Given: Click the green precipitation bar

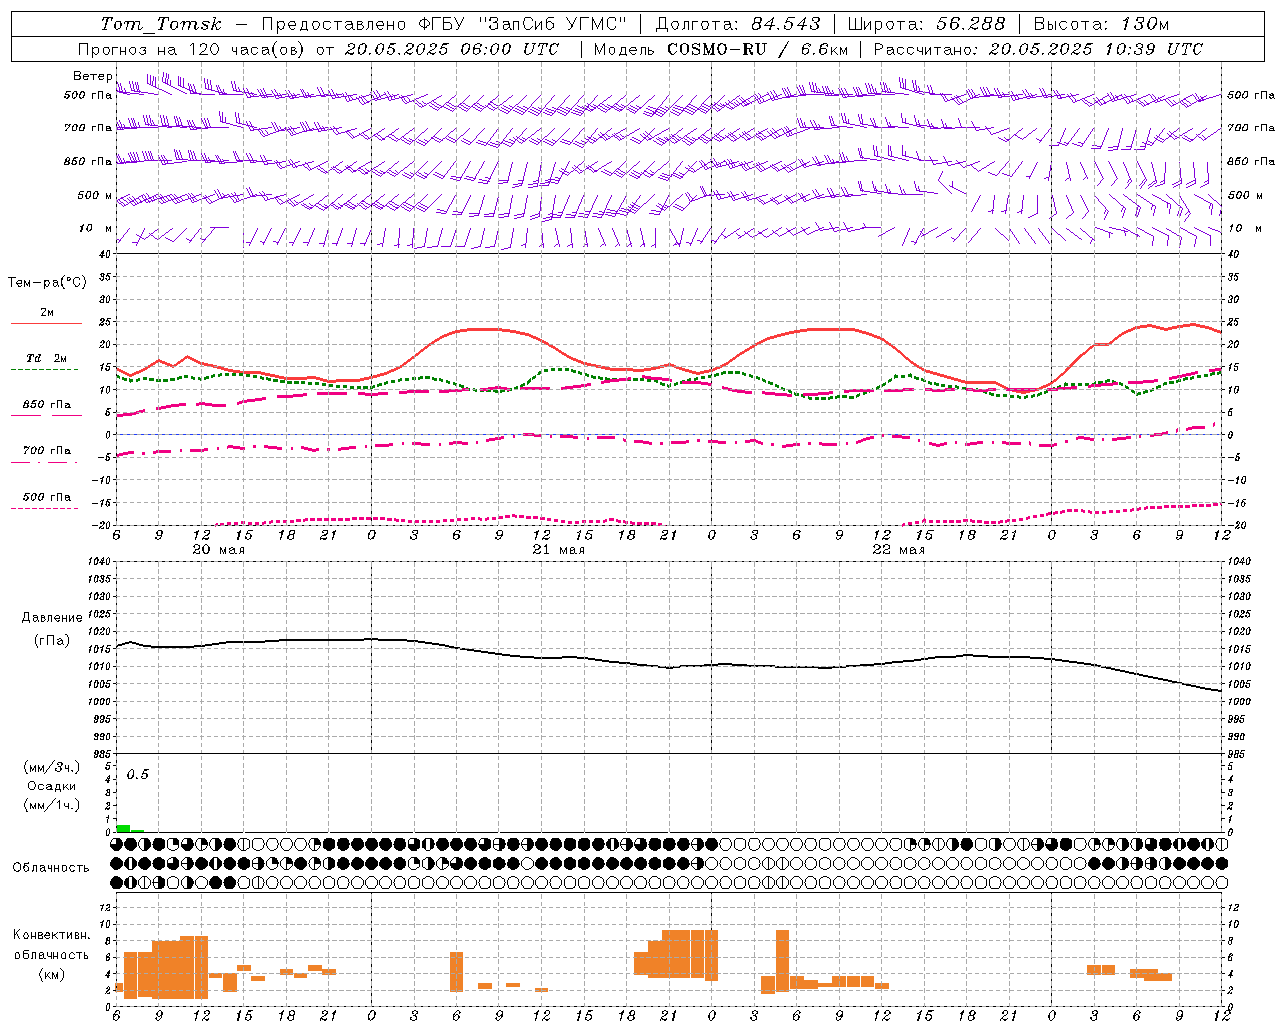Looking at the screenshot, I should [124, 828].
